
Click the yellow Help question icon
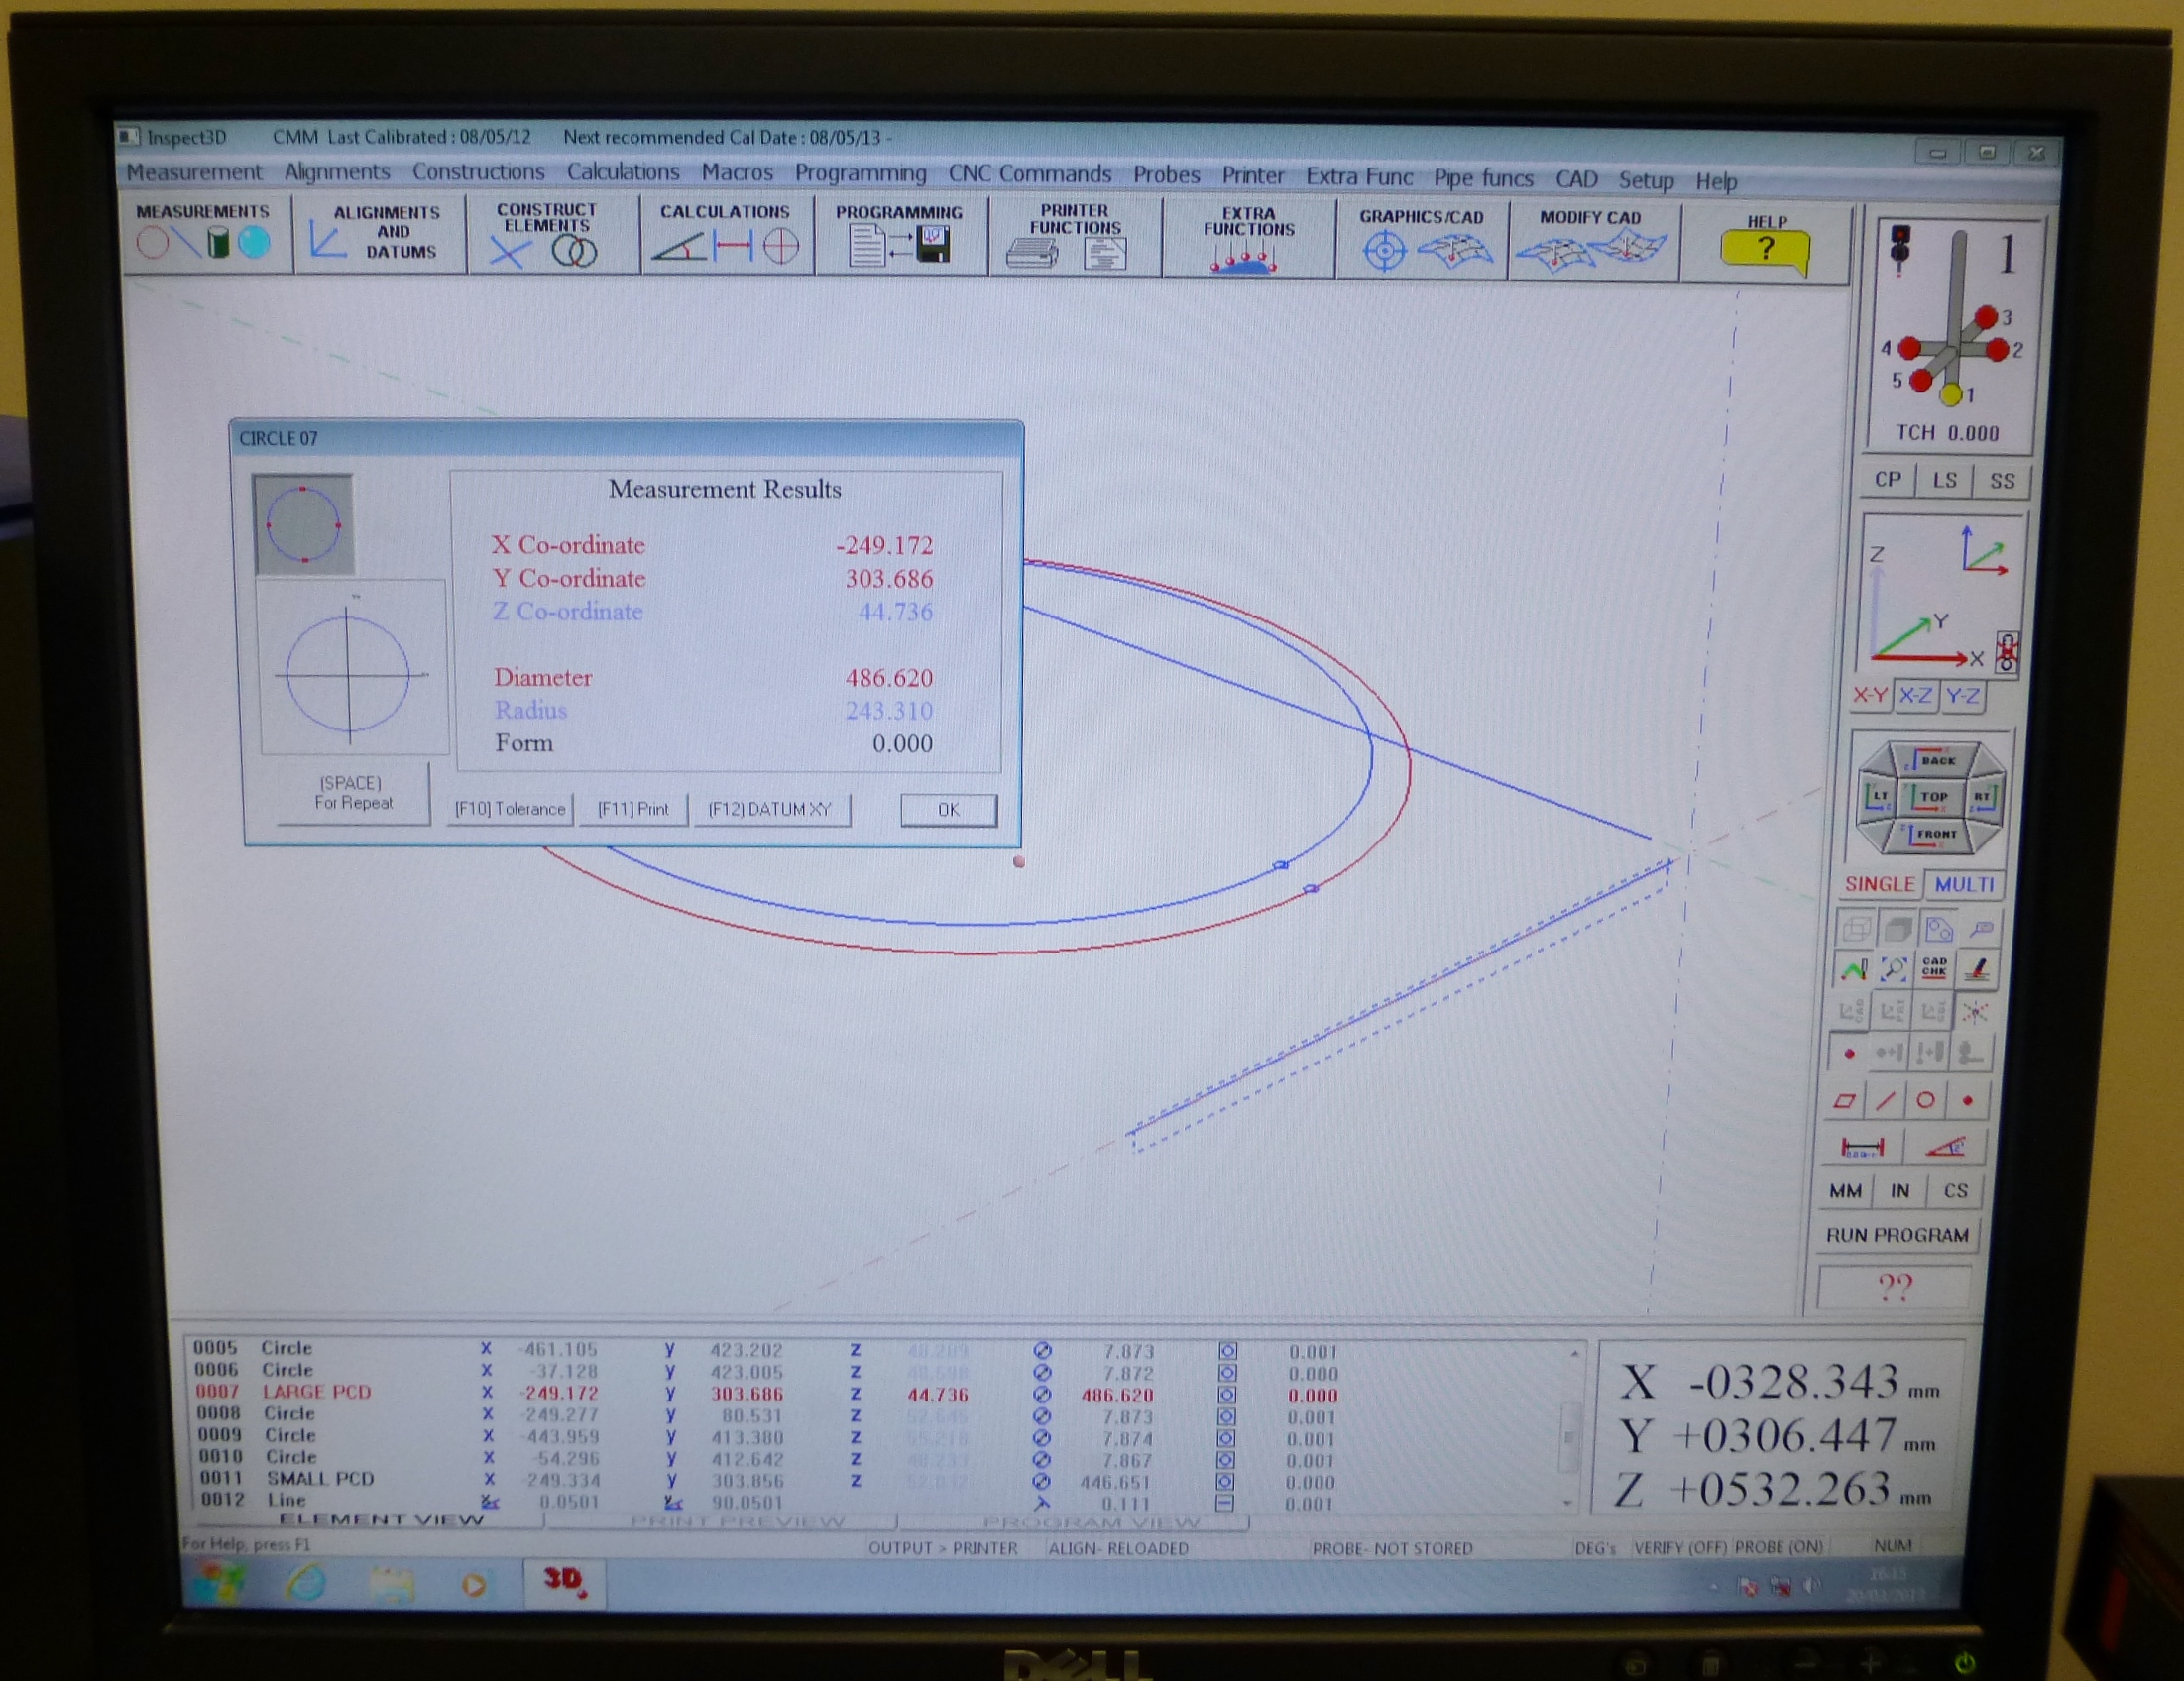pyautogui.click(x=1765, y=248)
